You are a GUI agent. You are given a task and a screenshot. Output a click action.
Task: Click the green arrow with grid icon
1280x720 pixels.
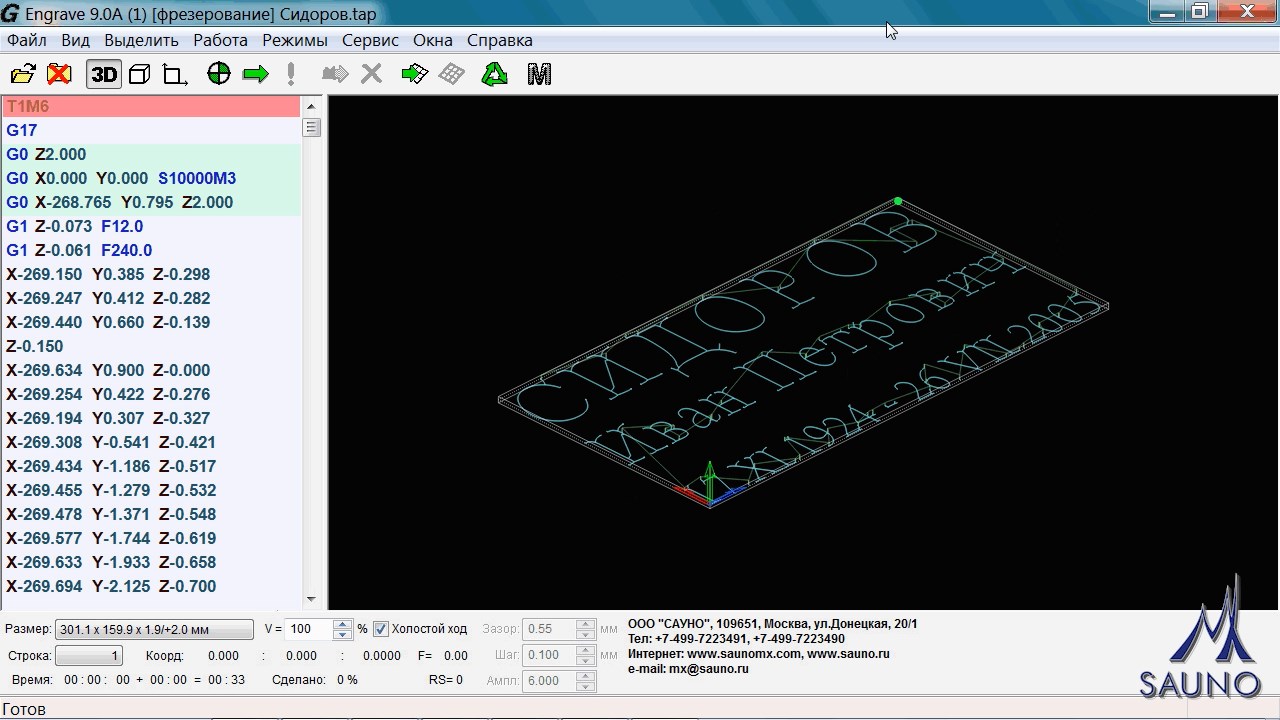point(414,74)
